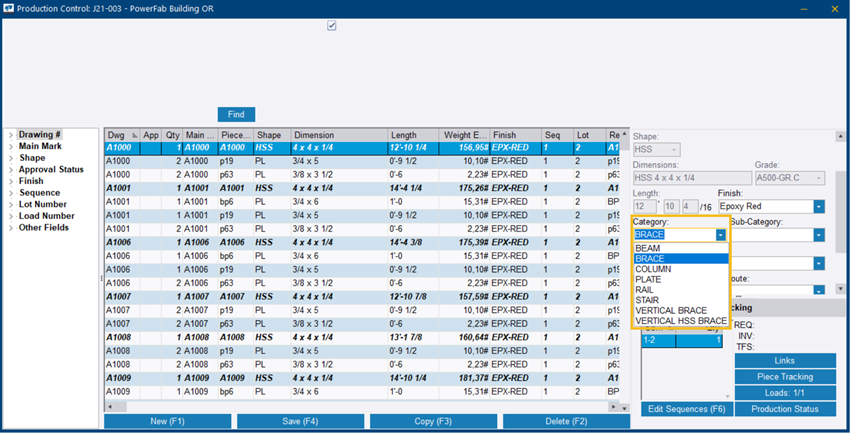Pick STAIR option from Category list

click(647, 300)
